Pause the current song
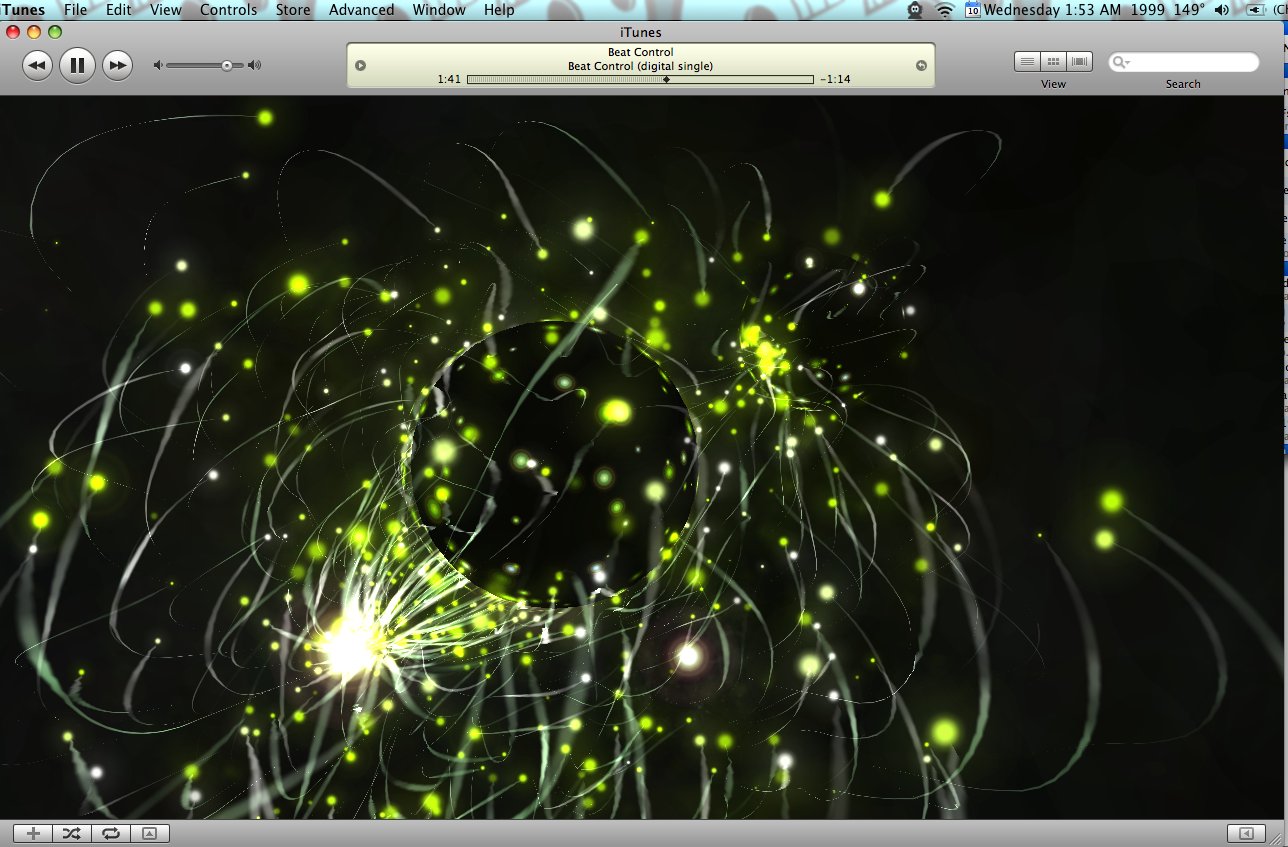 tap(77, 66)
